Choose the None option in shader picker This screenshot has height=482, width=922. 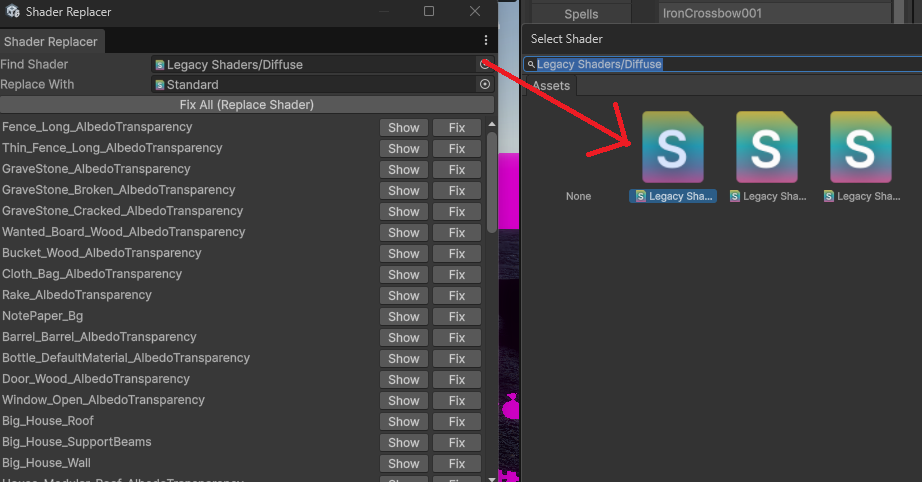point(578,196)
